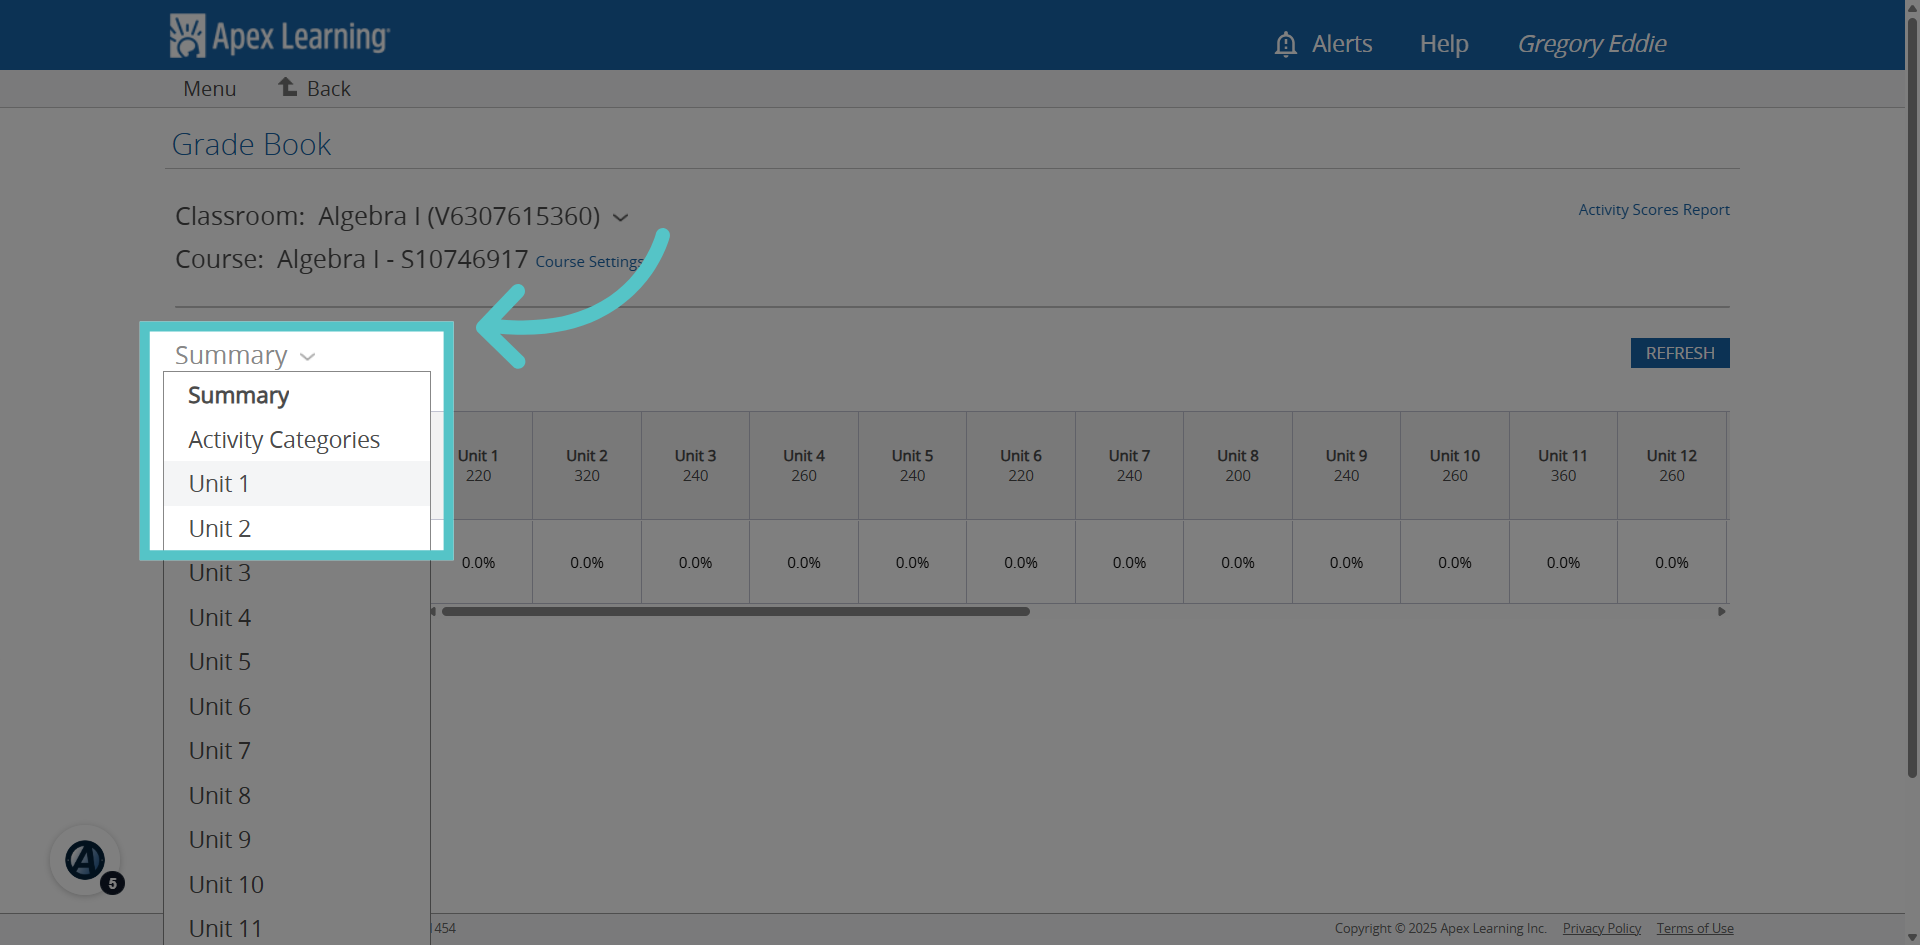Click the Back arrow icon
Screen dimensions: 1920x945
tap(288, 87)
